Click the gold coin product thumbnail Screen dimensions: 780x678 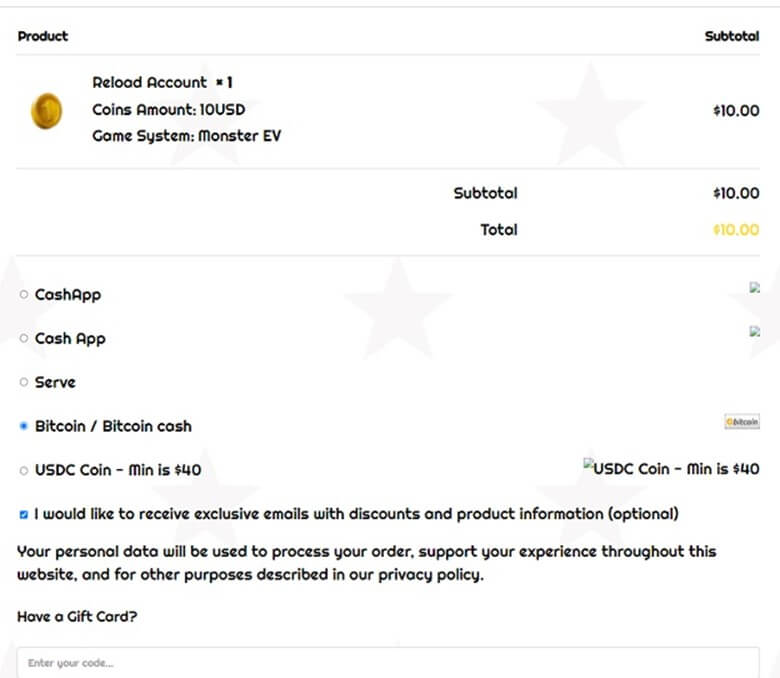(46, 110)
